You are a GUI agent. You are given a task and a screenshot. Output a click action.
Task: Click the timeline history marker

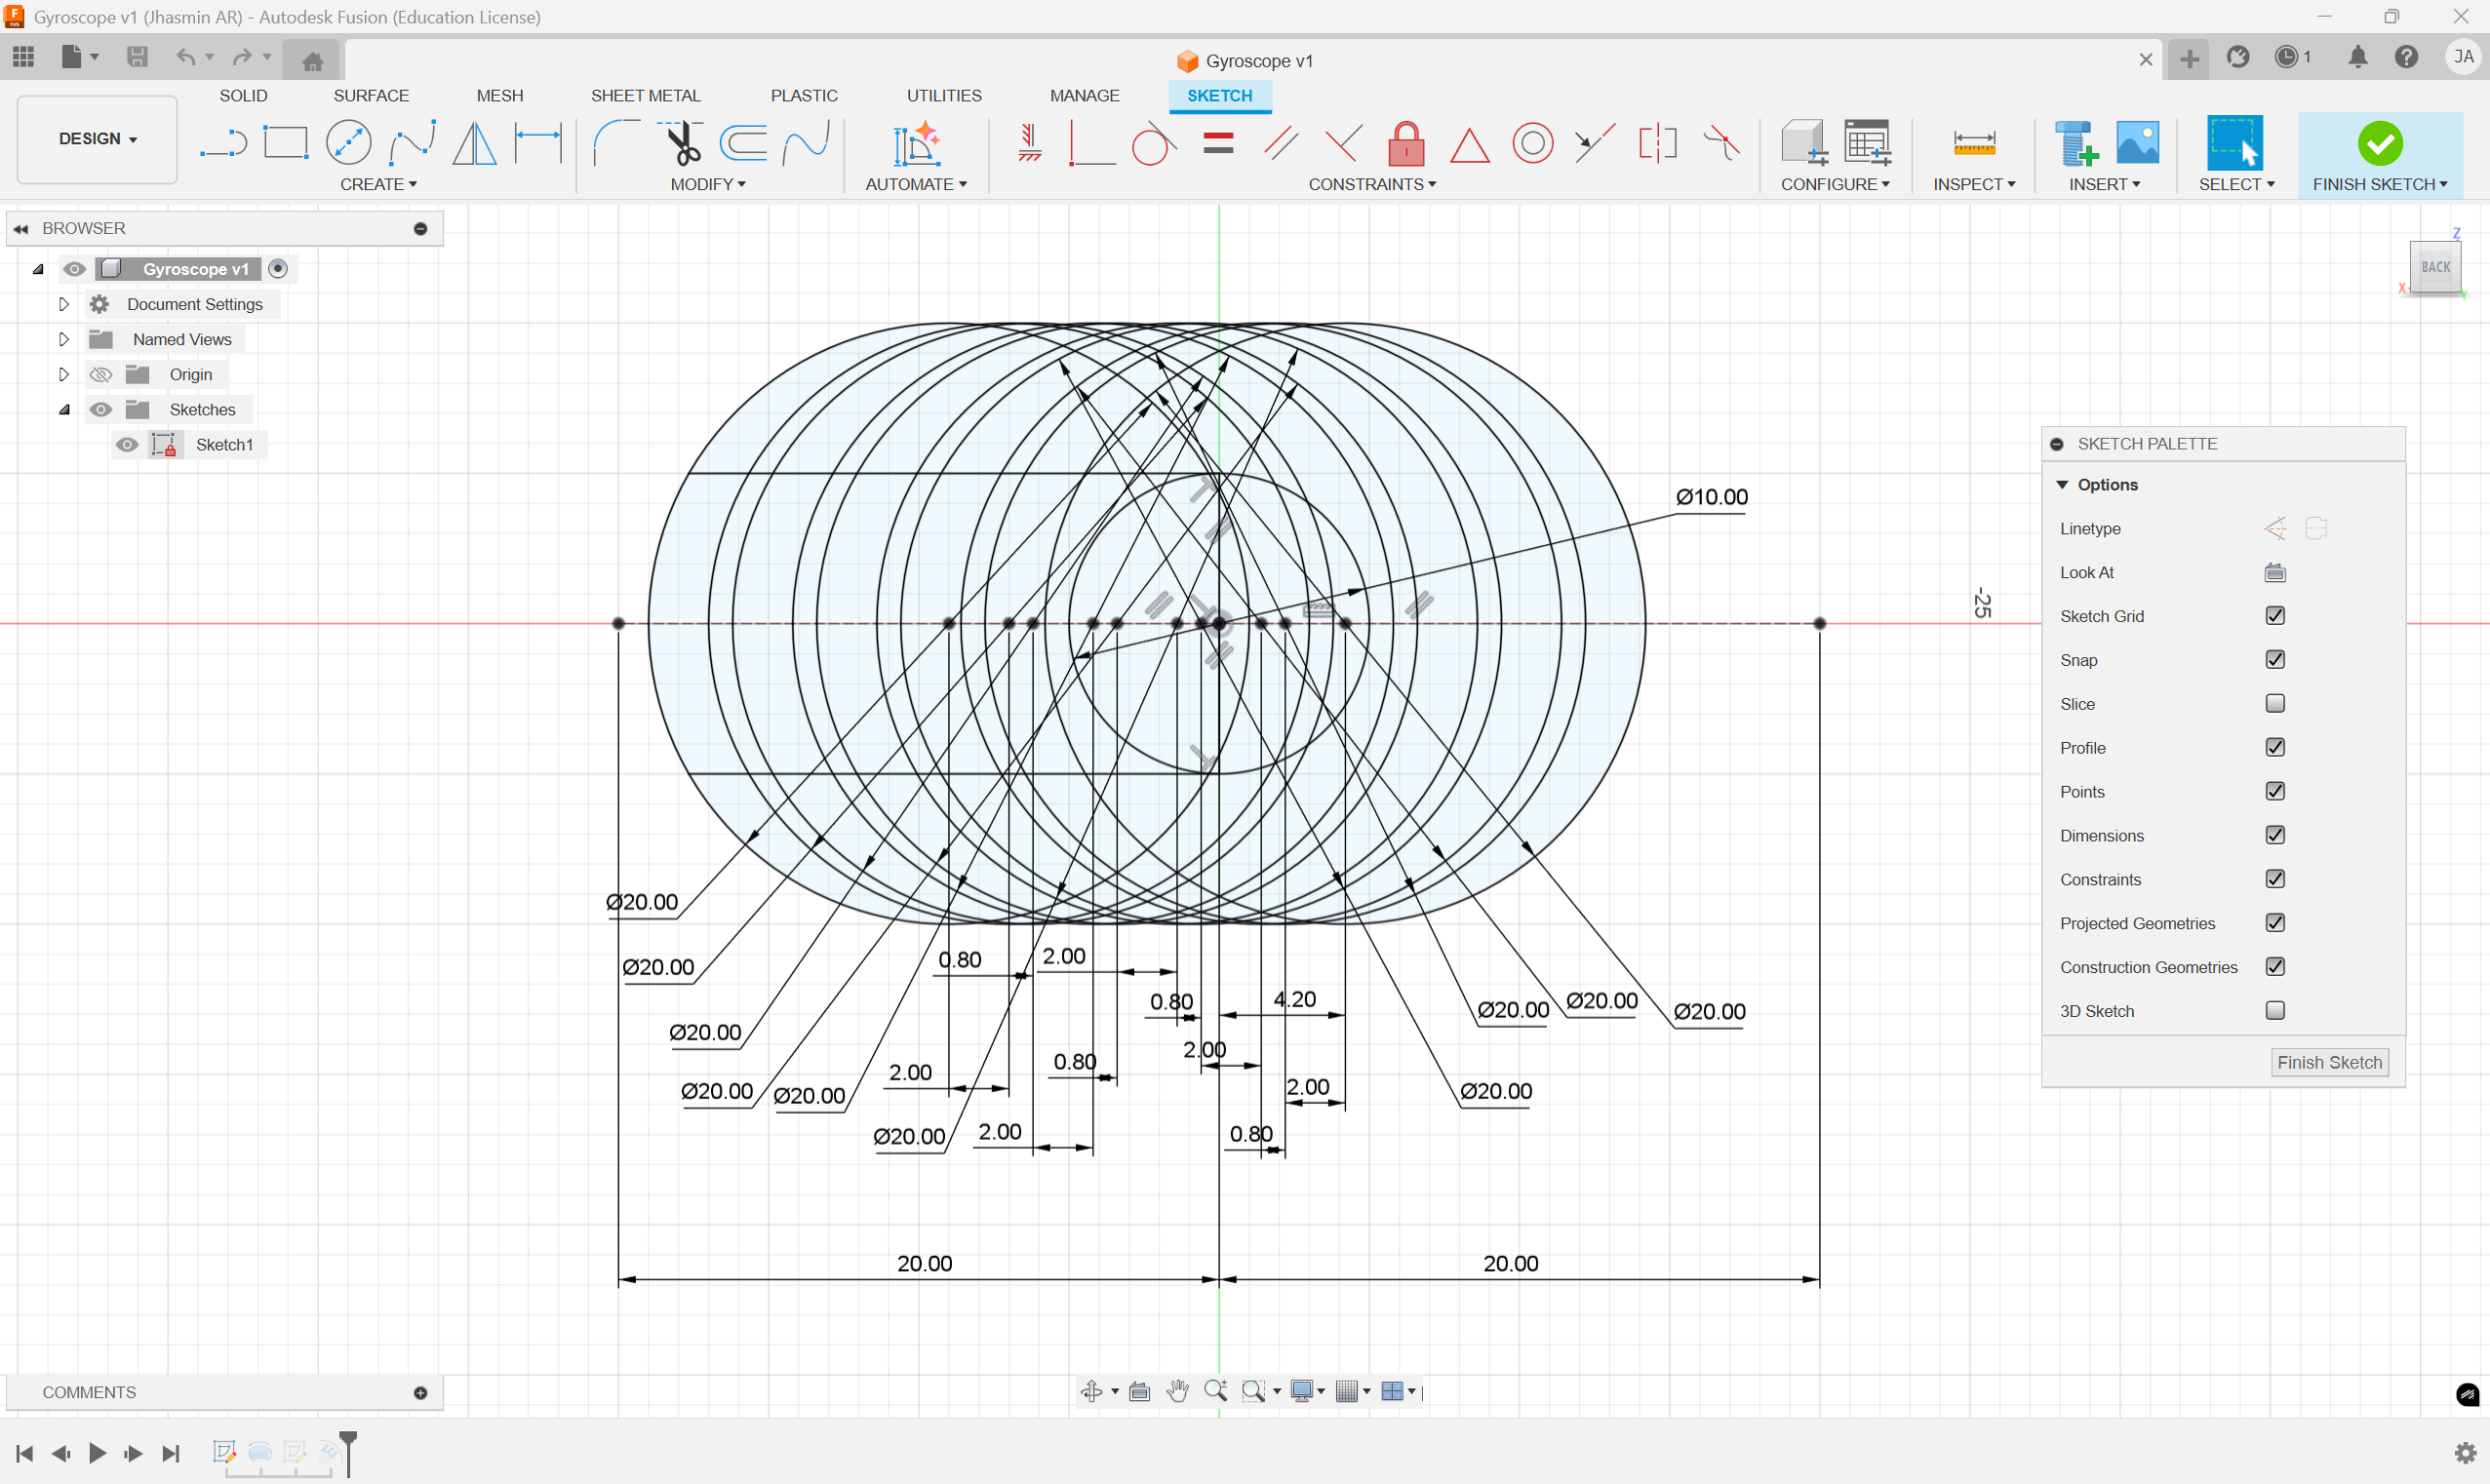tap(348, 1453)
